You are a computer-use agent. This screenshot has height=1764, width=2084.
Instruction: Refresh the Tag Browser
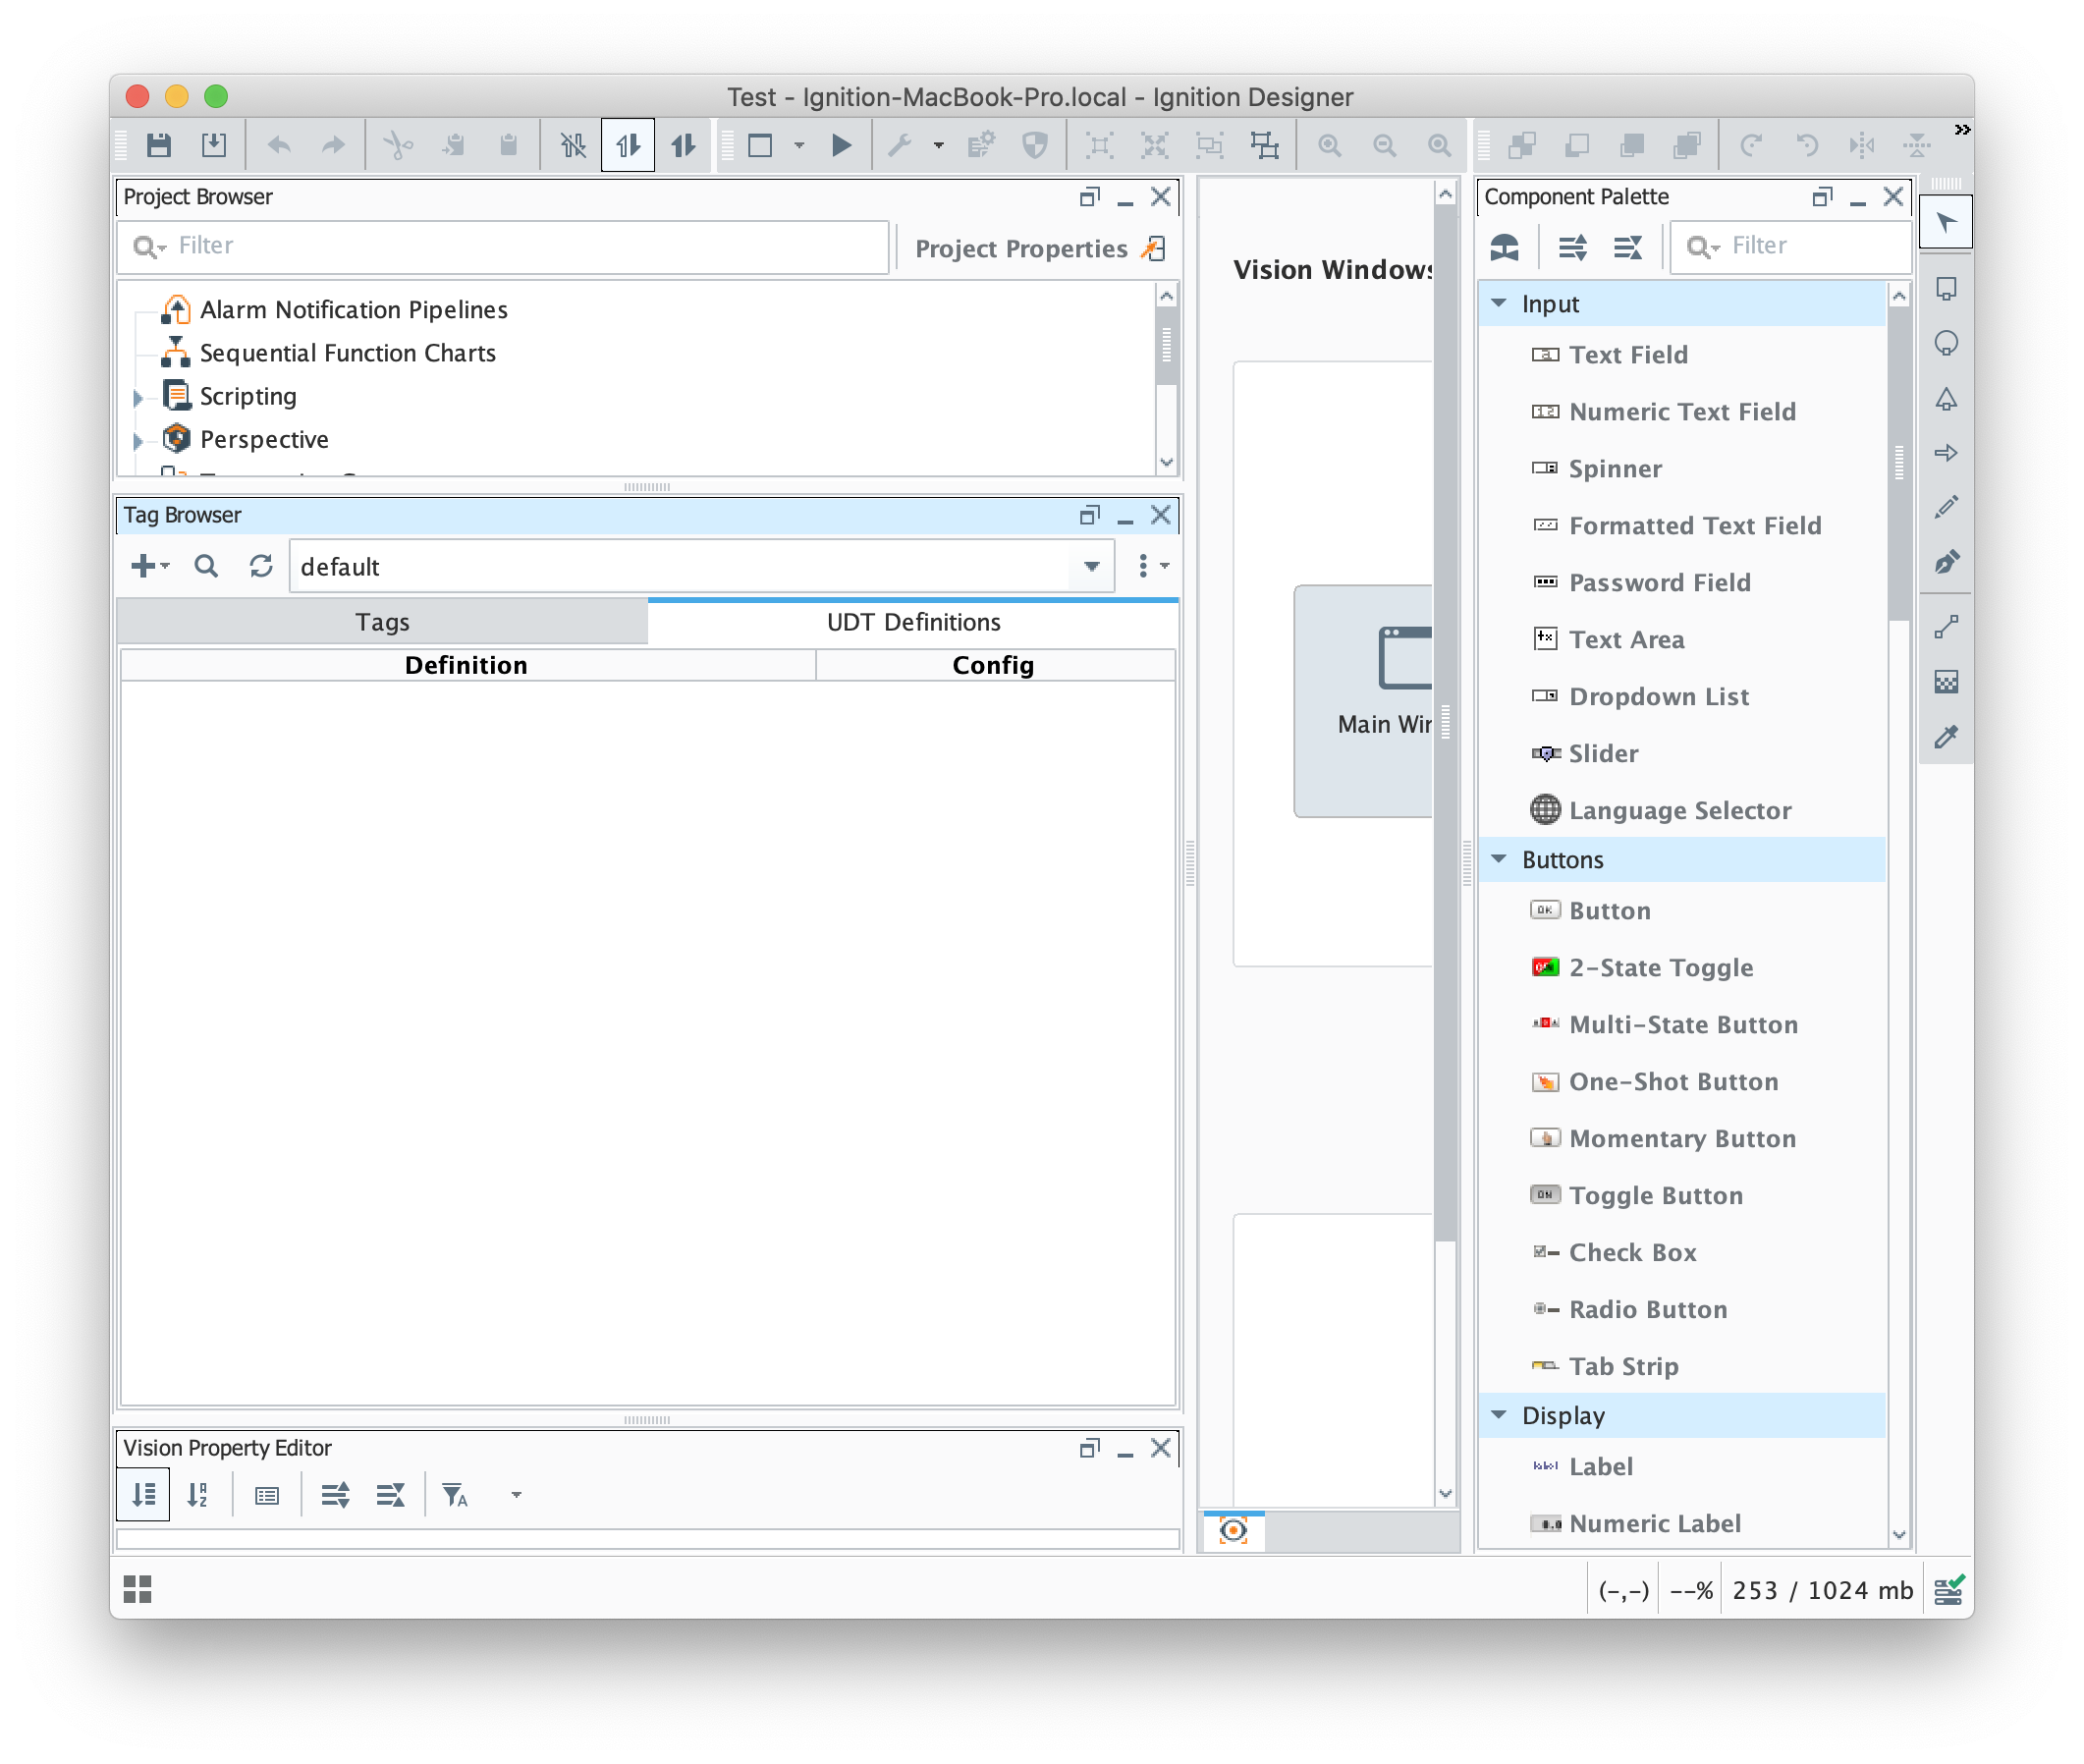261,566
